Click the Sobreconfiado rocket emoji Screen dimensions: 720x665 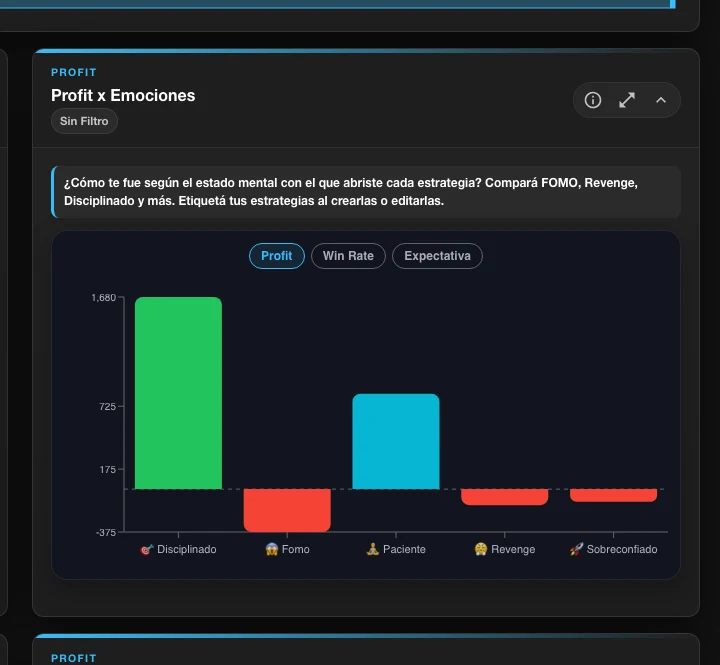click(576, 549)
